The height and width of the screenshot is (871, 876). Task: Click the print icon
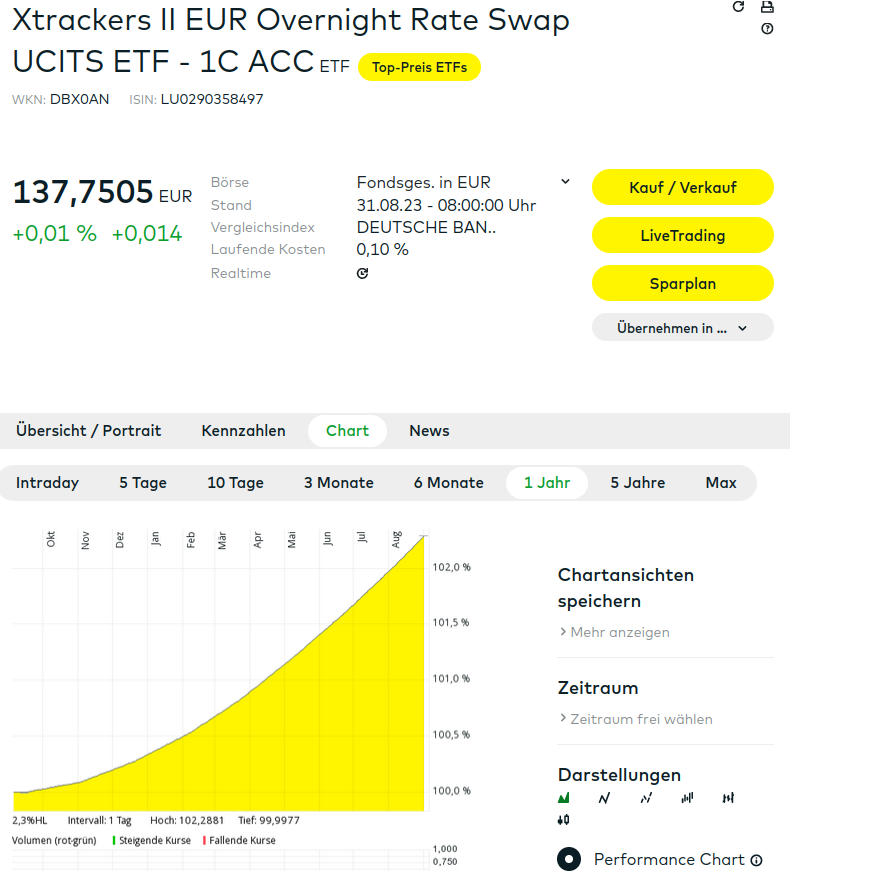(767, 6)
